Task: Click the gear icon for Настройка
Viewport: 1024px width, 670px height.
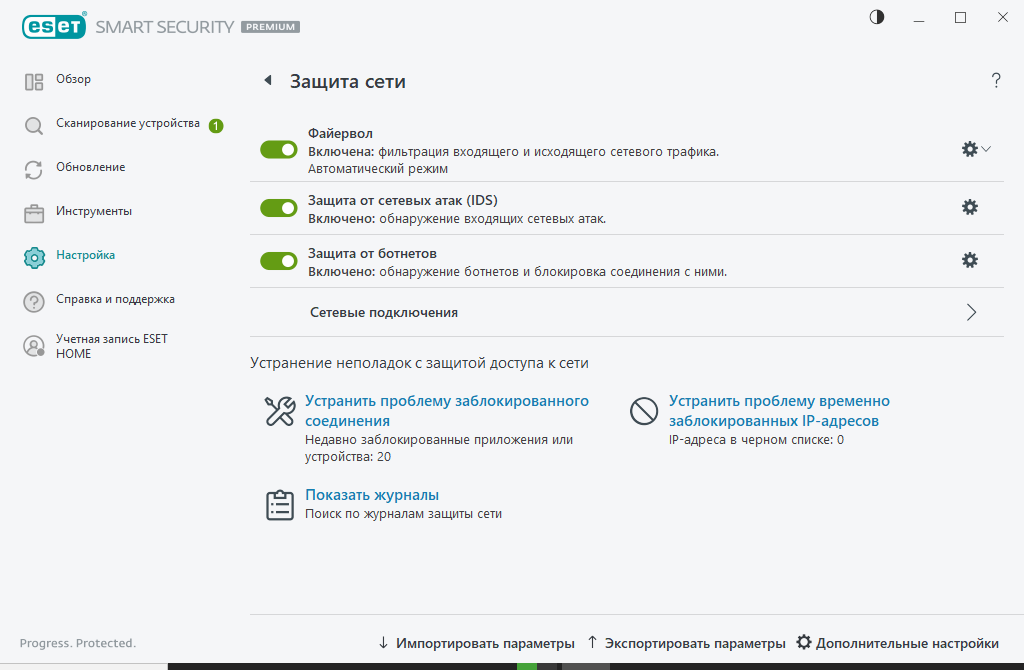Action: [x=34, y=257]
